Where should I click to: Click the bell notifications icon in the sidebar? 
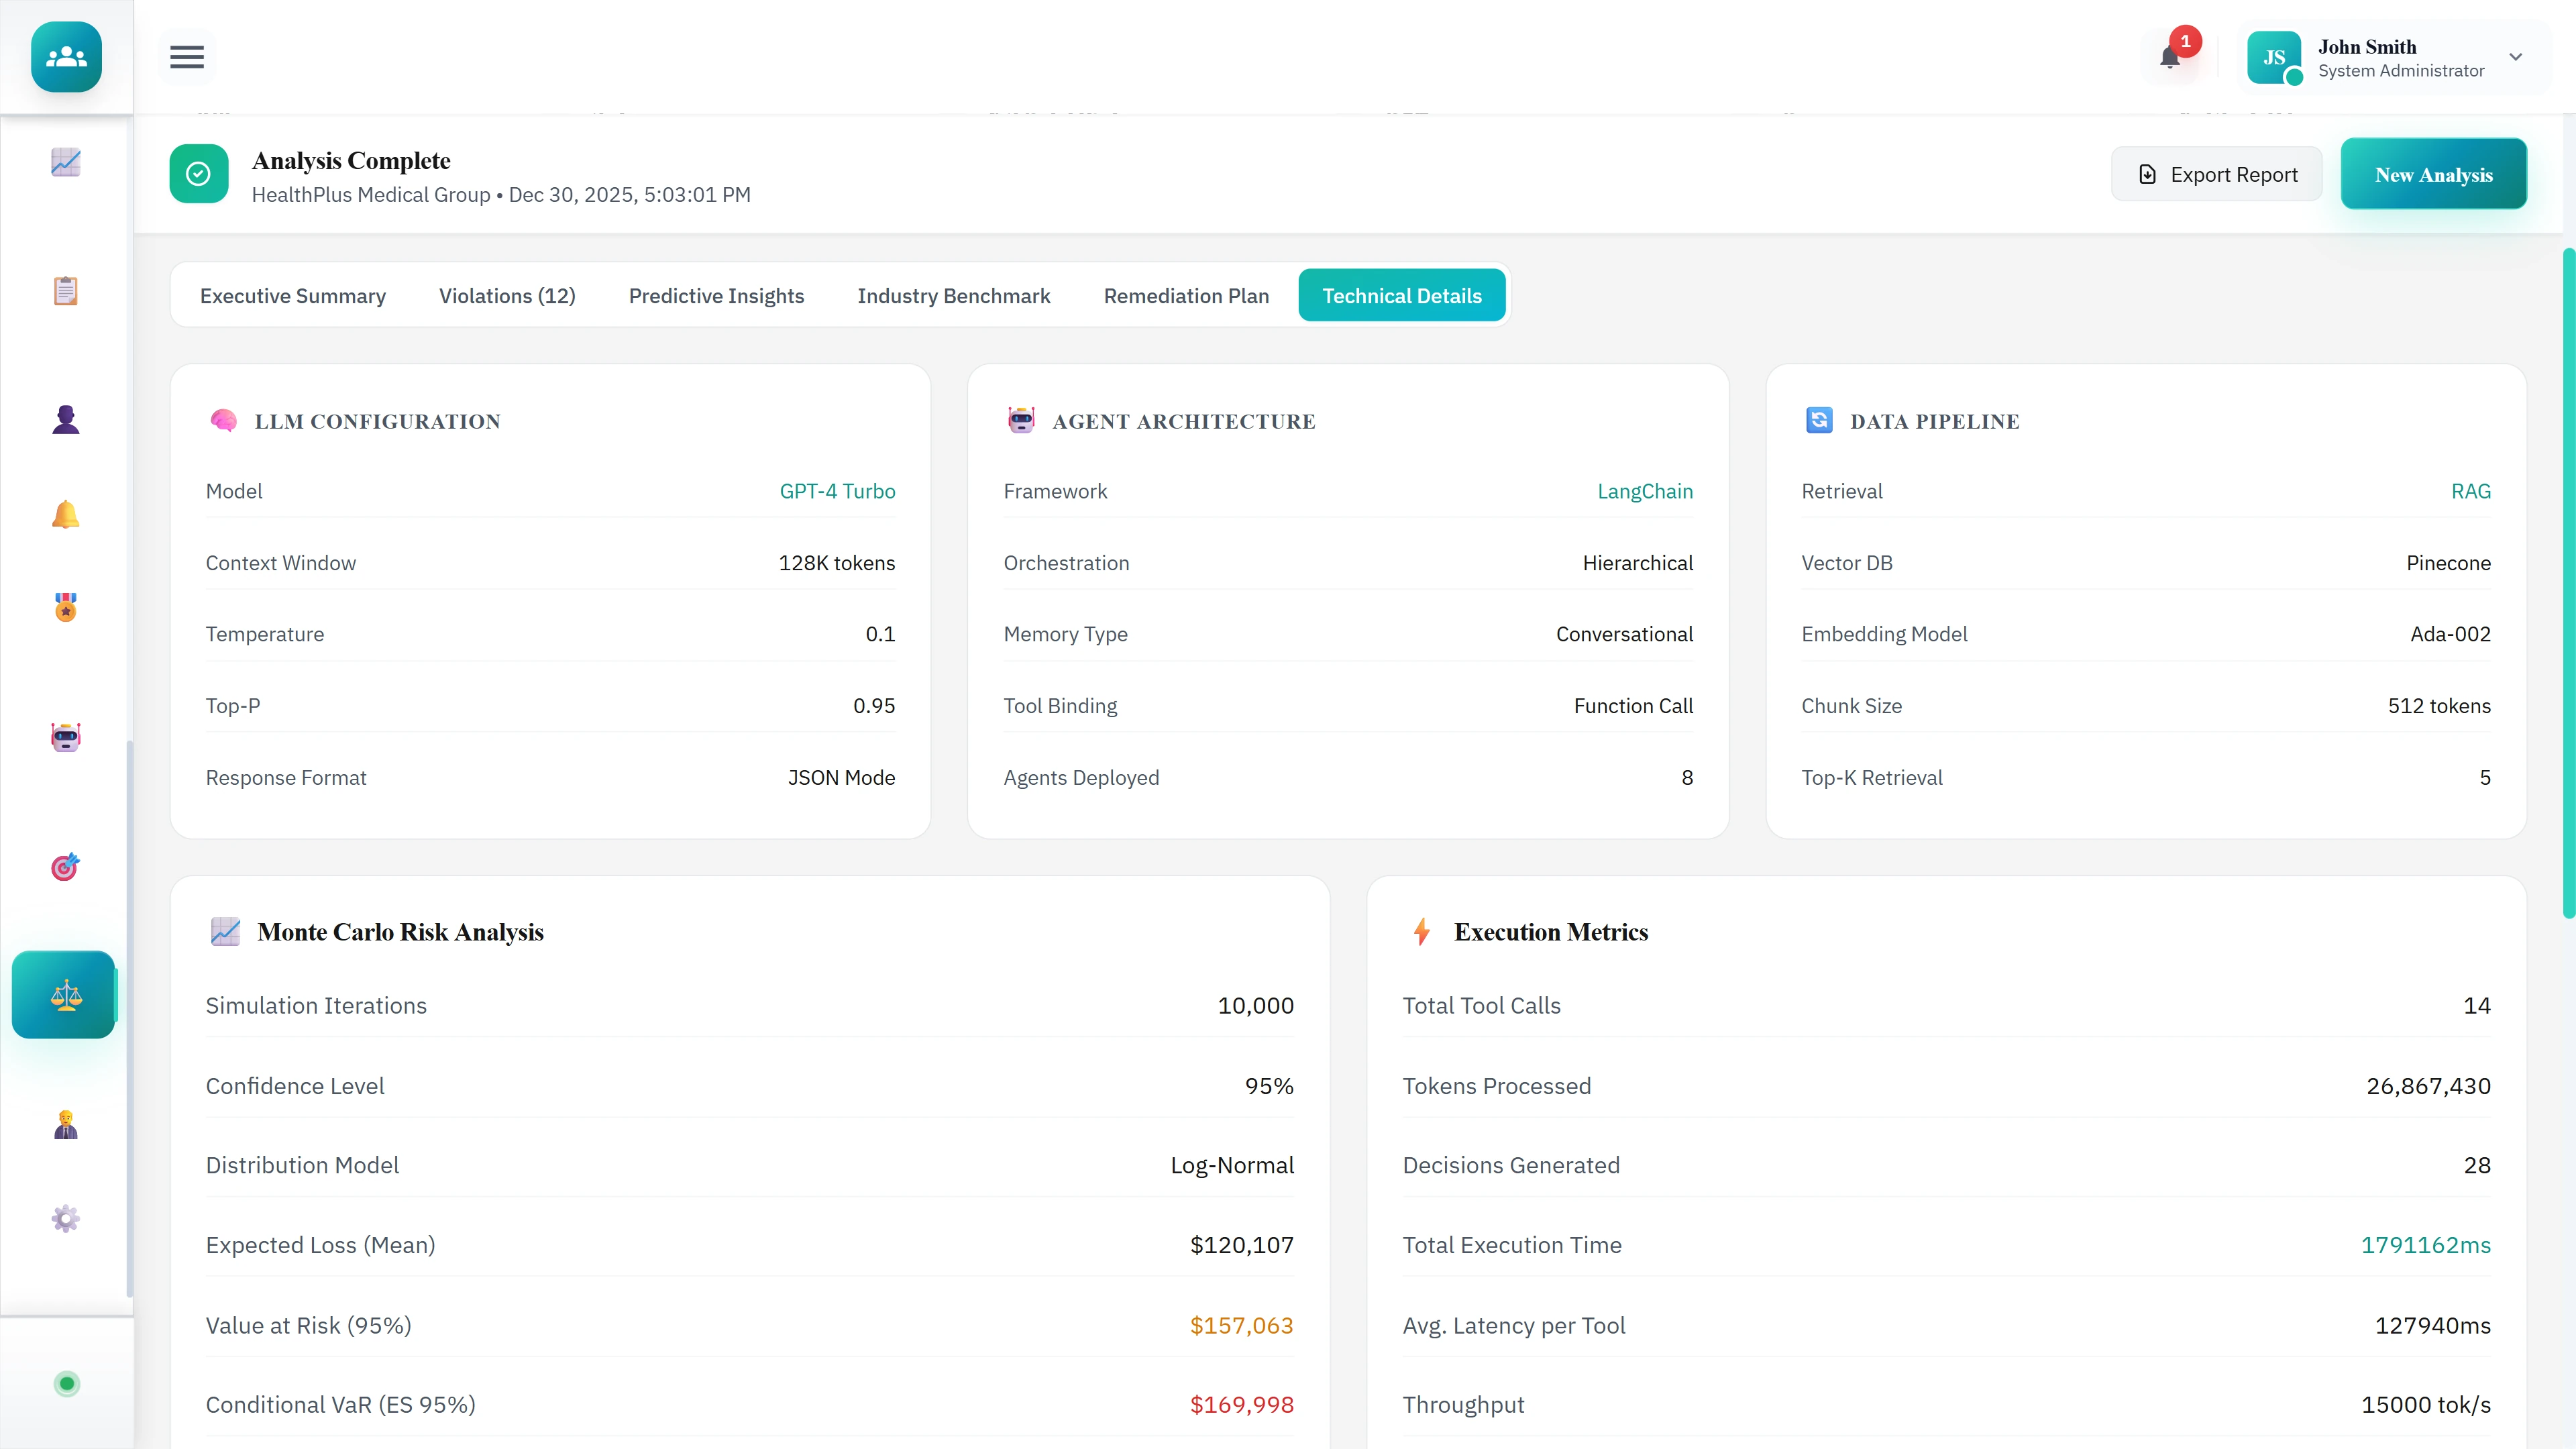point(65,514)
